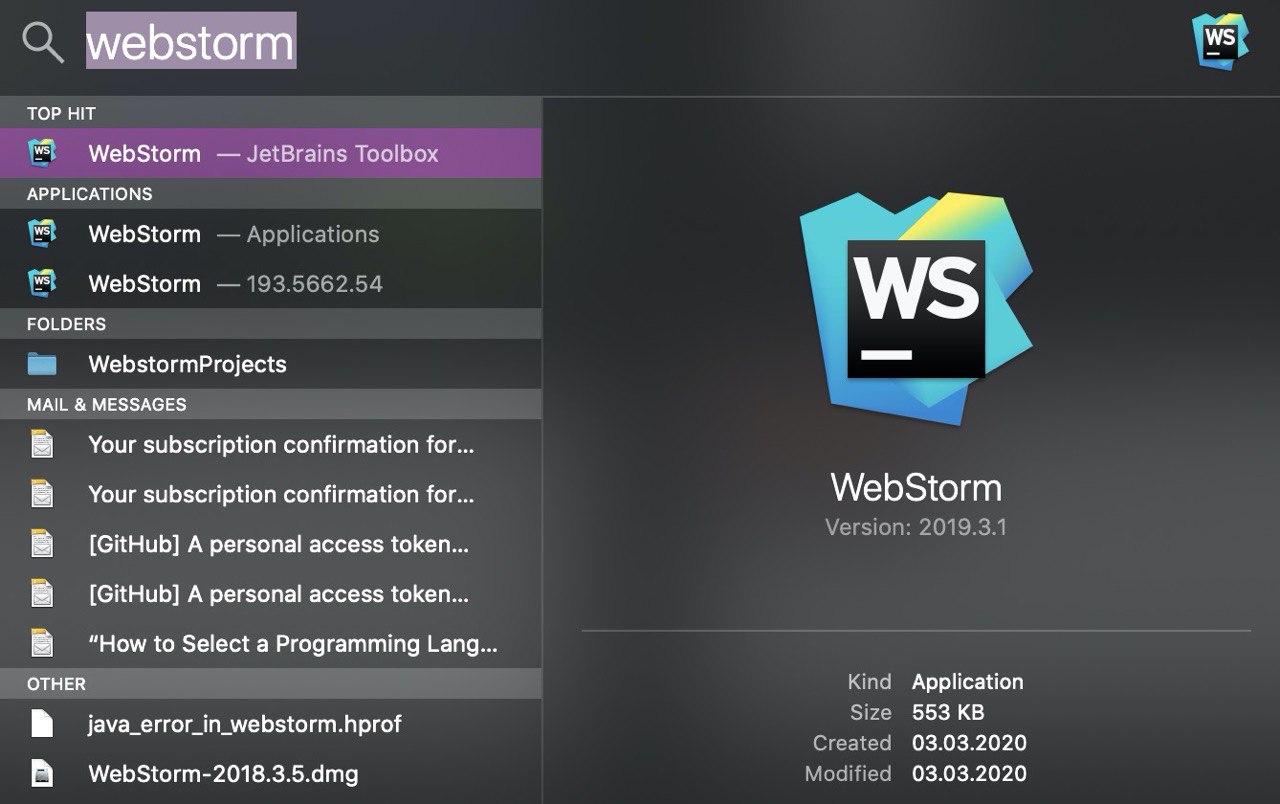This screenshot has width=1280, height=804.
Task: Click disk image icon of WebStorm-2018.3.5.dmg
Action: [x=42, y=773]
